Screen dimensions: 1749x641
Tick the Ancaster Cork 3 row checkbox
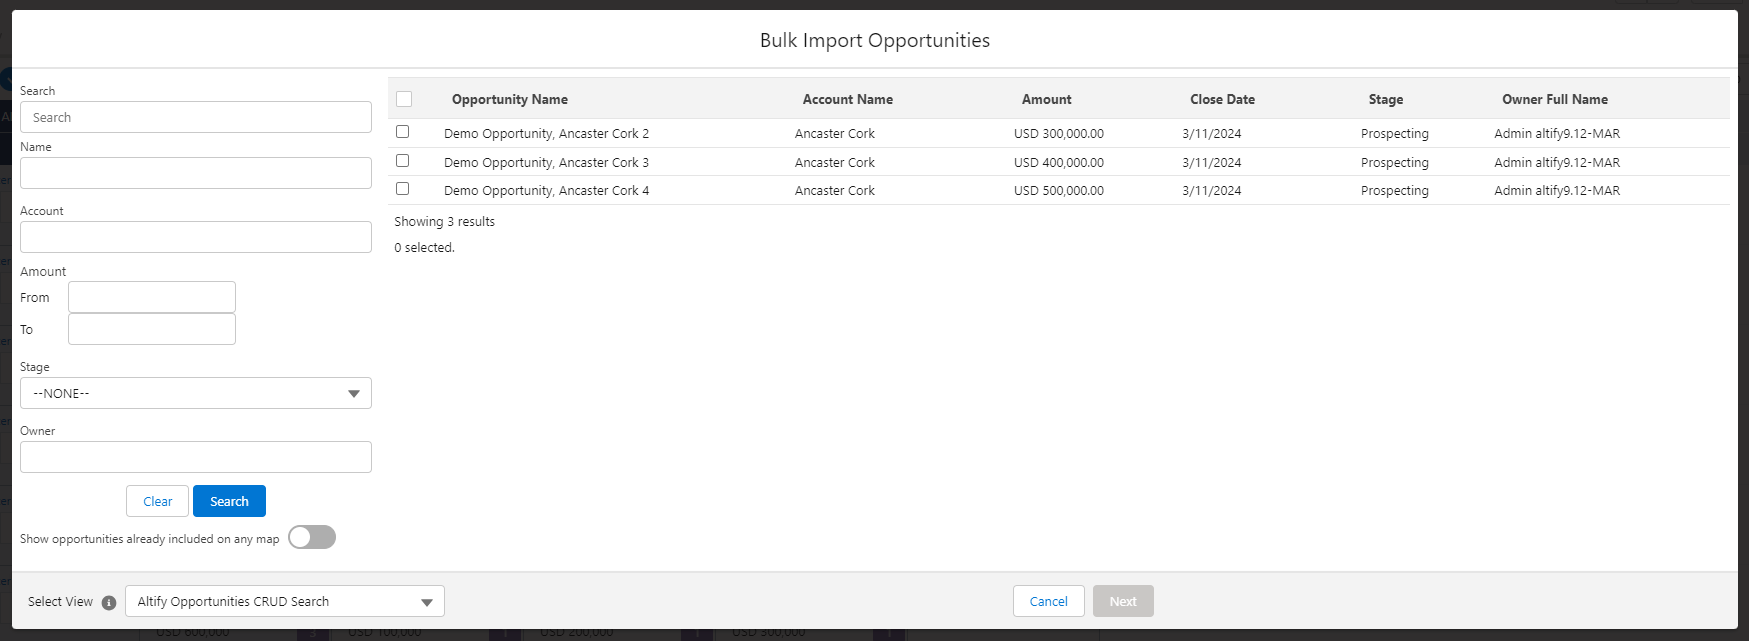click(403, 161)
